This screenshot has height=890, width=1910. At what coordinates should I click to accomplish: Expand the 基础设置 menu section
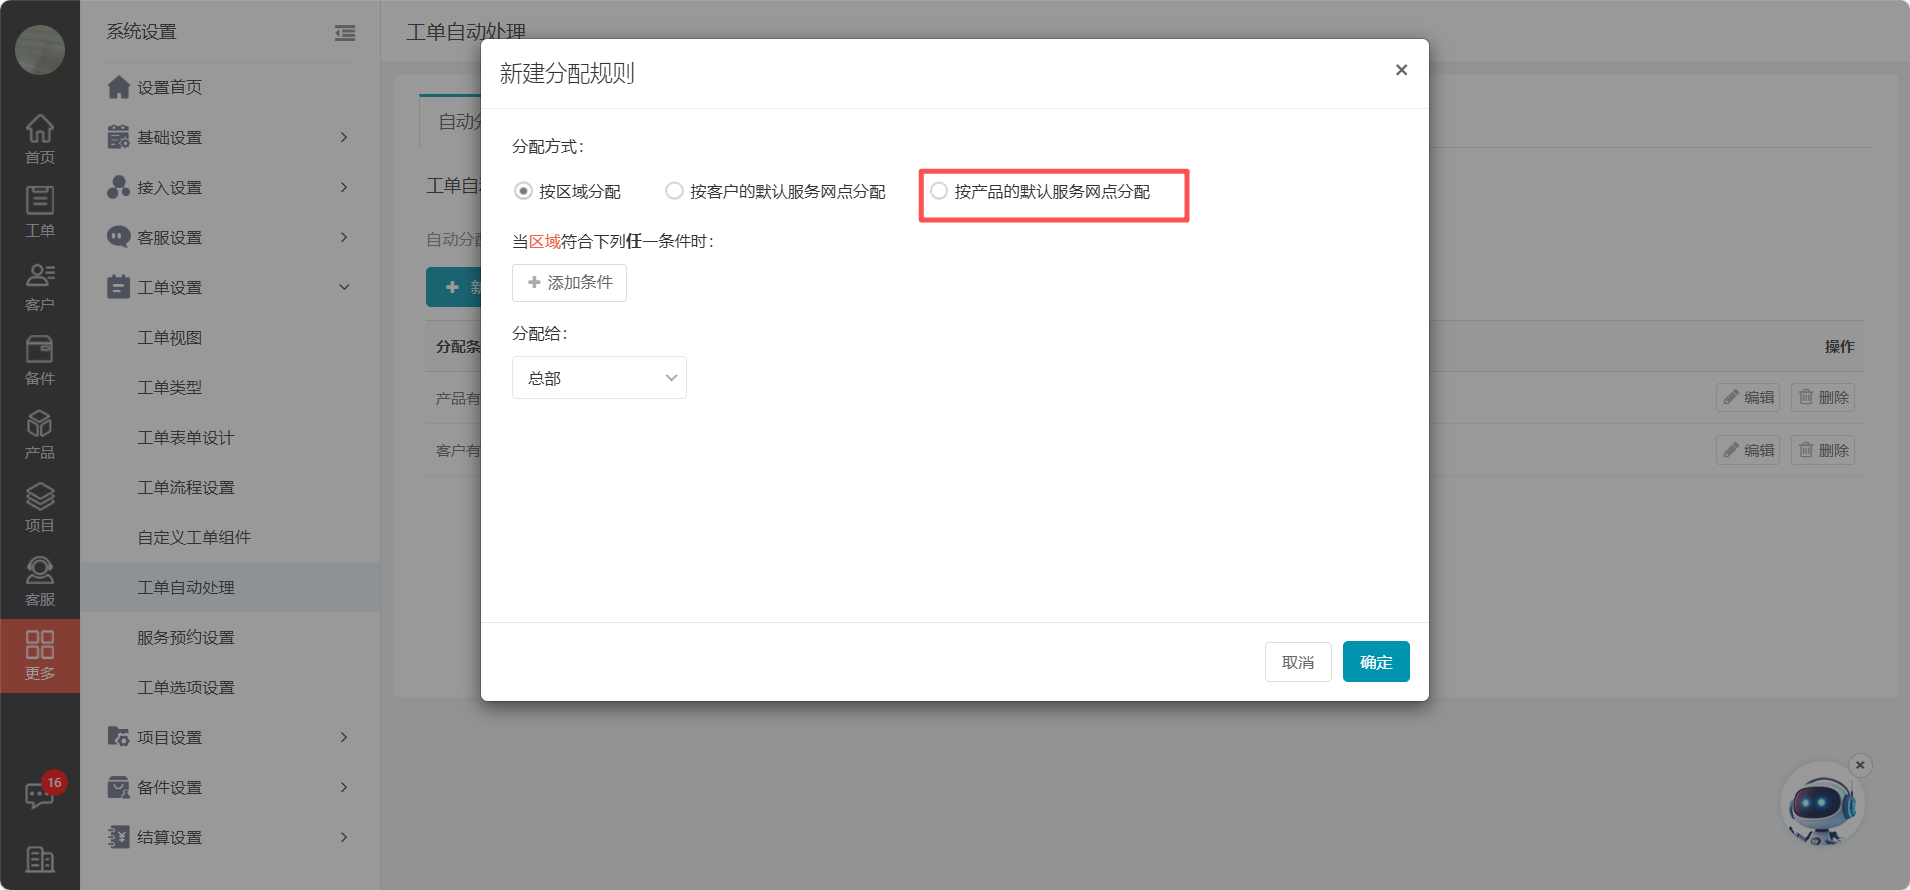(229, 137)
